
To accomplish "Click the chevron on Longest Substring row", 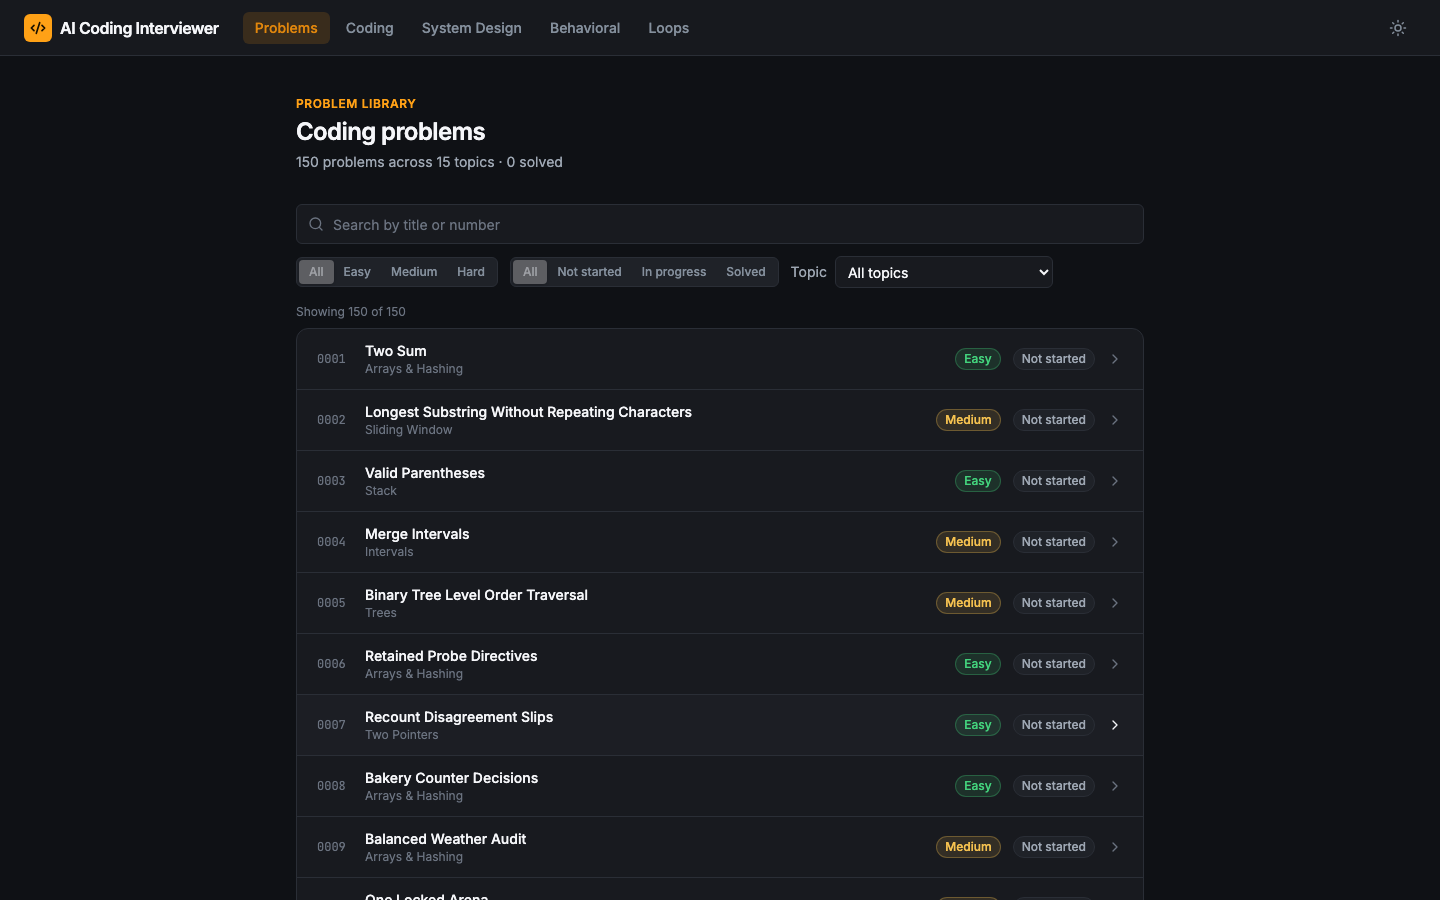I will (1115, 420).
